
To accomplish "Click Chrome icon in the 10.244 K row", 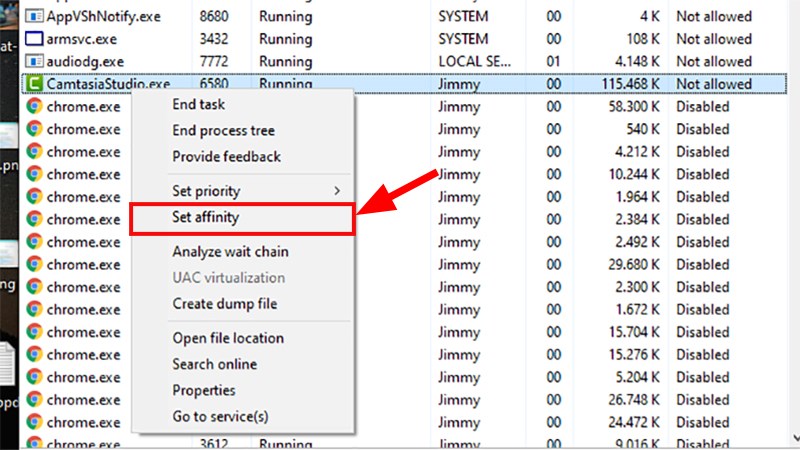I will 34,174.
